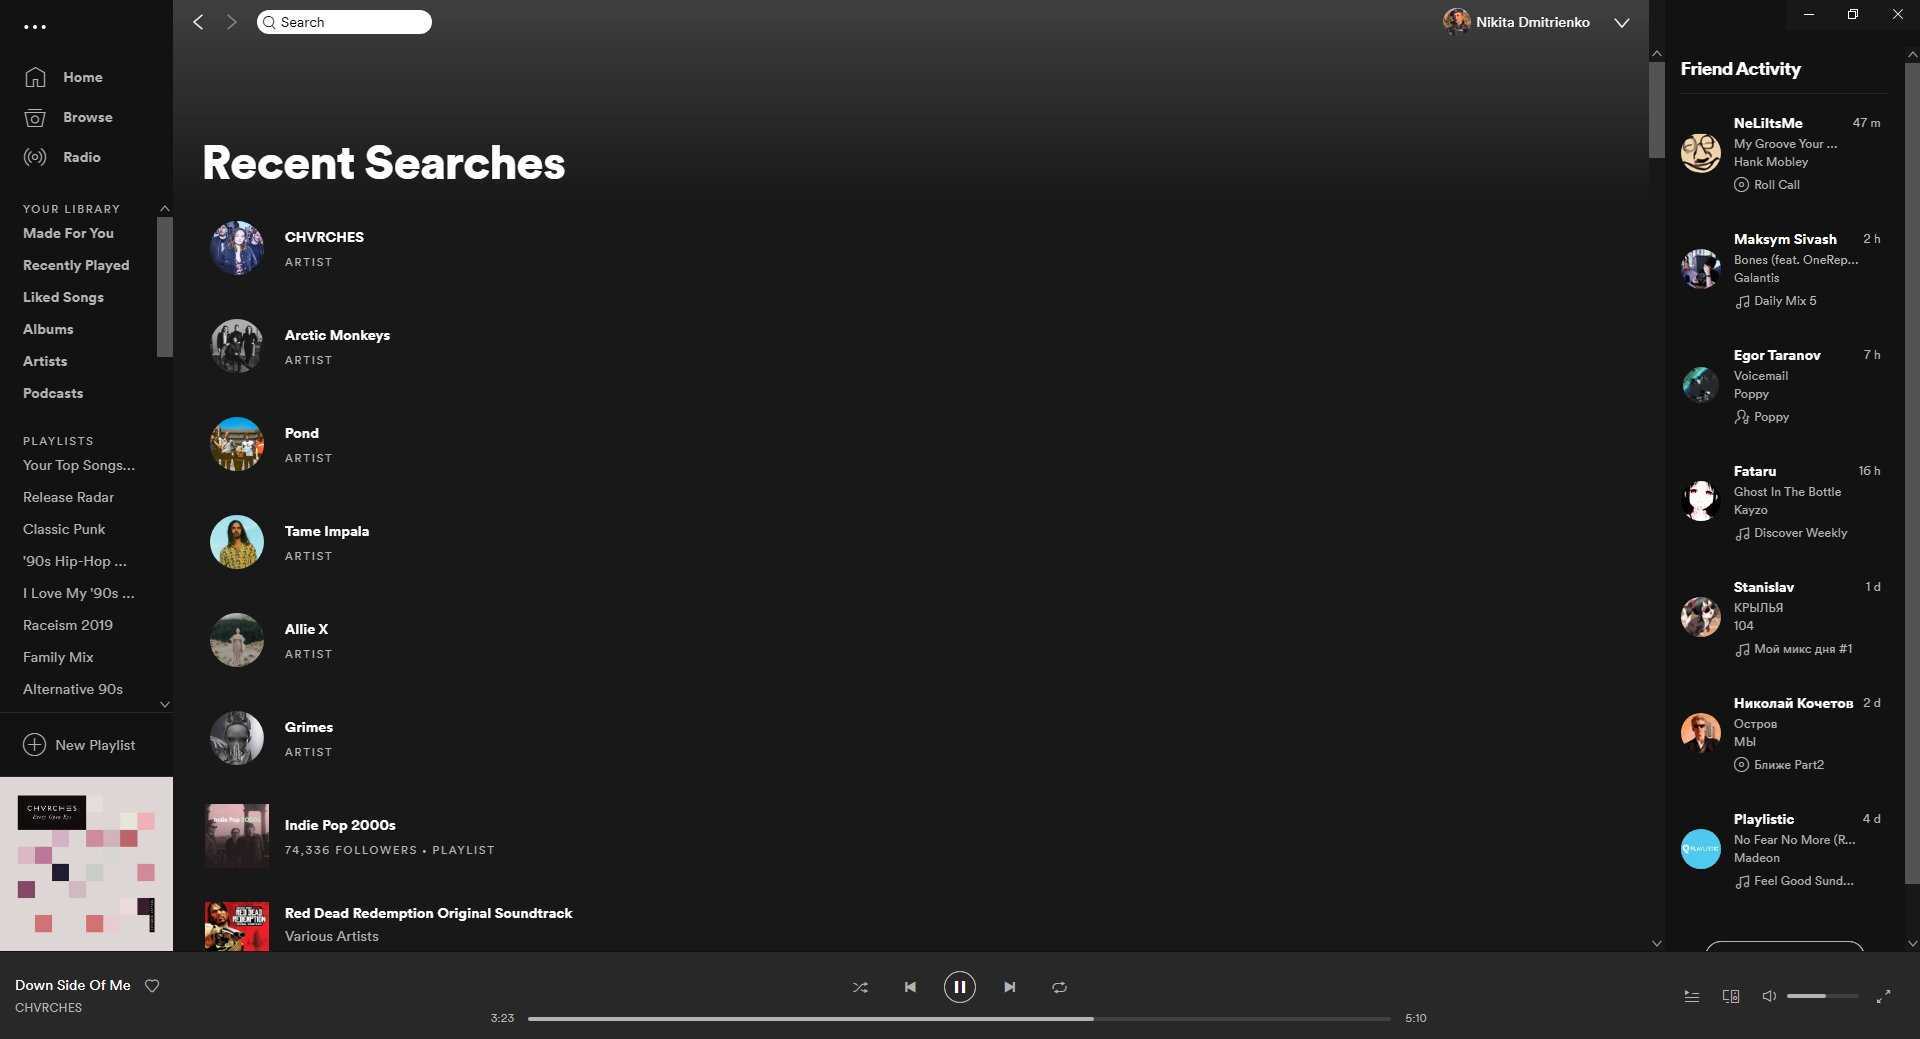Click the Grimes artist avatar

(x=237, y=738)
